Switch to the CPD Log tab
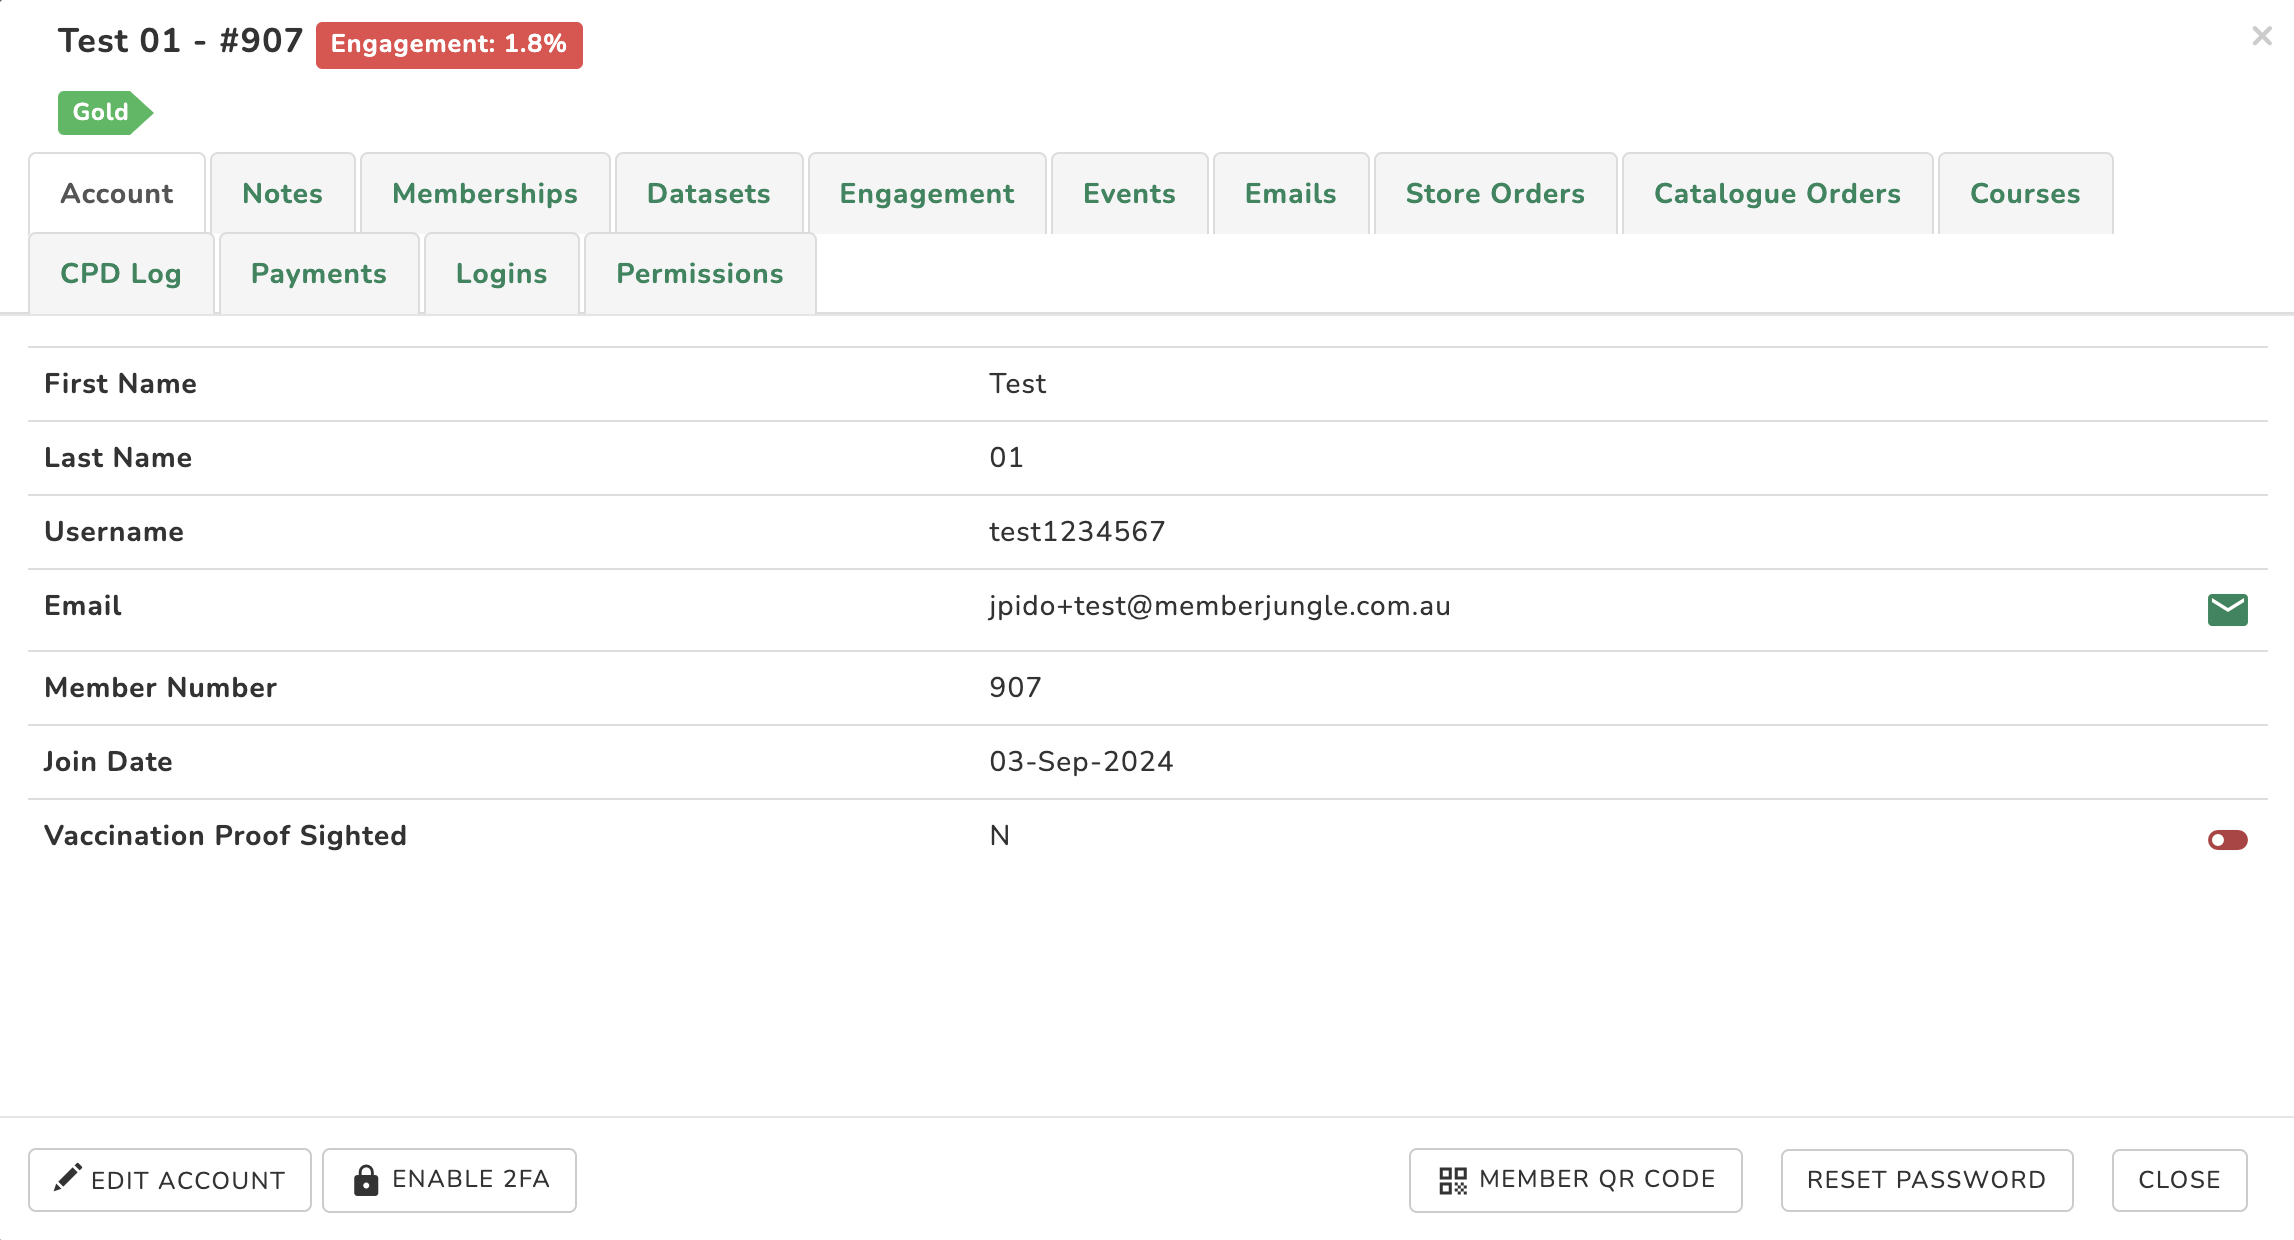This screenshot has height=1240, width=2294. [121, 274]
